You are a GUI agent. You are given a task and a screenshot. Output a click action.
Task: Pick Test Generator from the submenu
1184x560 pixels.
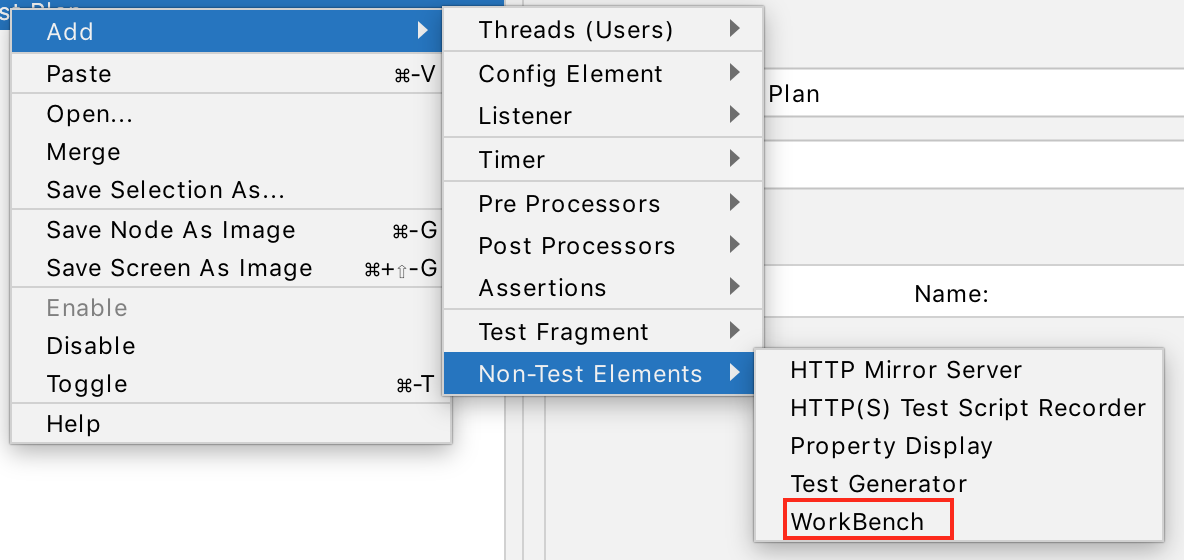878,484
